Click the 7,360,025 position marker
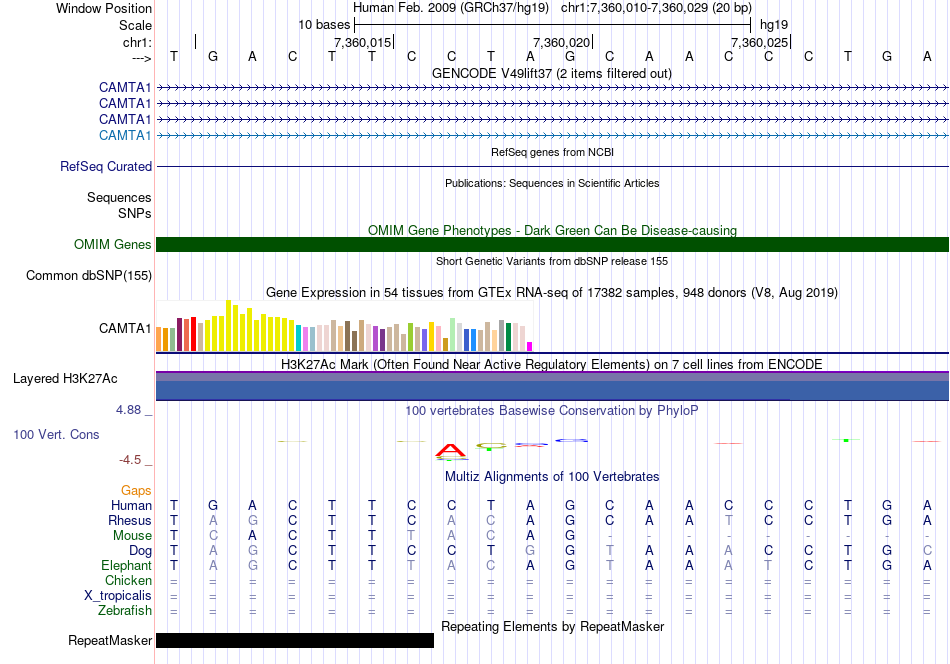Image resolution: width=950 pixels, height=664 pixels. click(x=760, y=42)
